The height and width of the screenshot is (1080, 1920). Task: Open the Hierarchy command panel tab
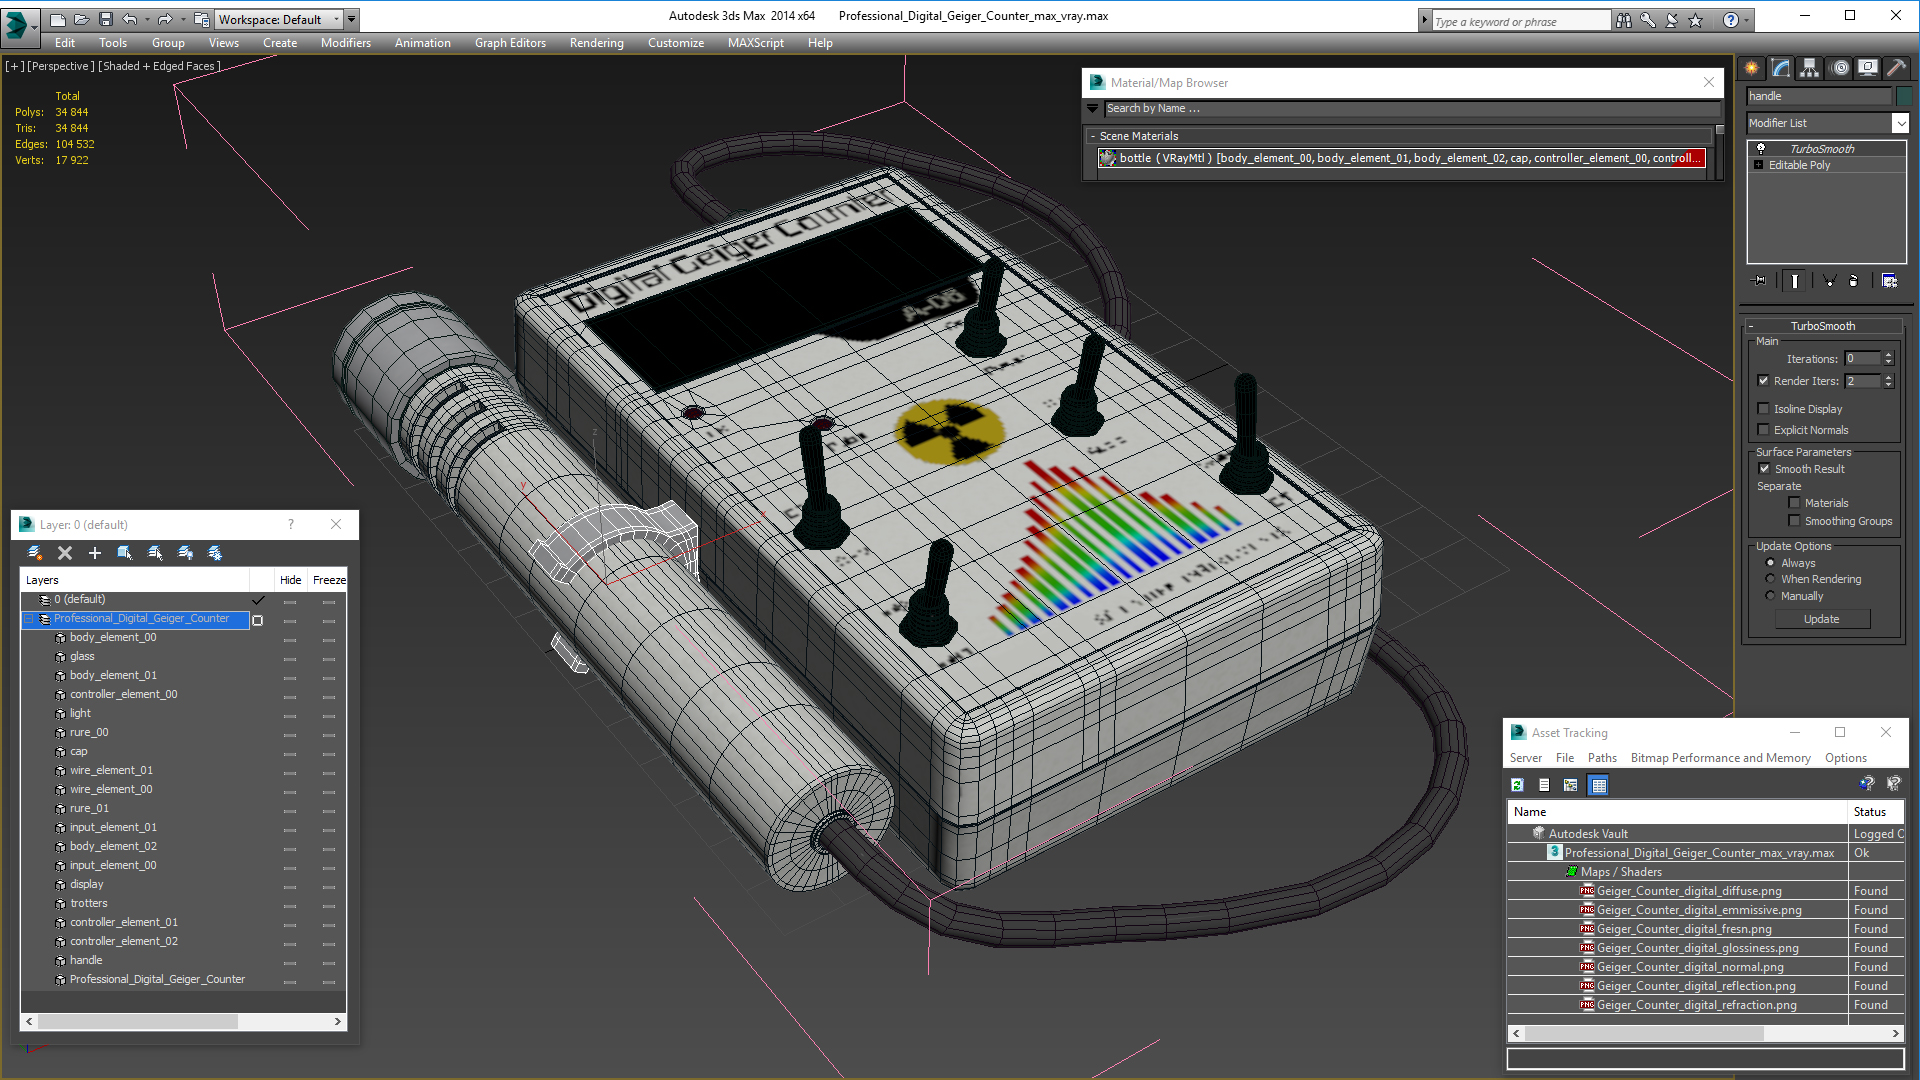[x=1809, y=68]
